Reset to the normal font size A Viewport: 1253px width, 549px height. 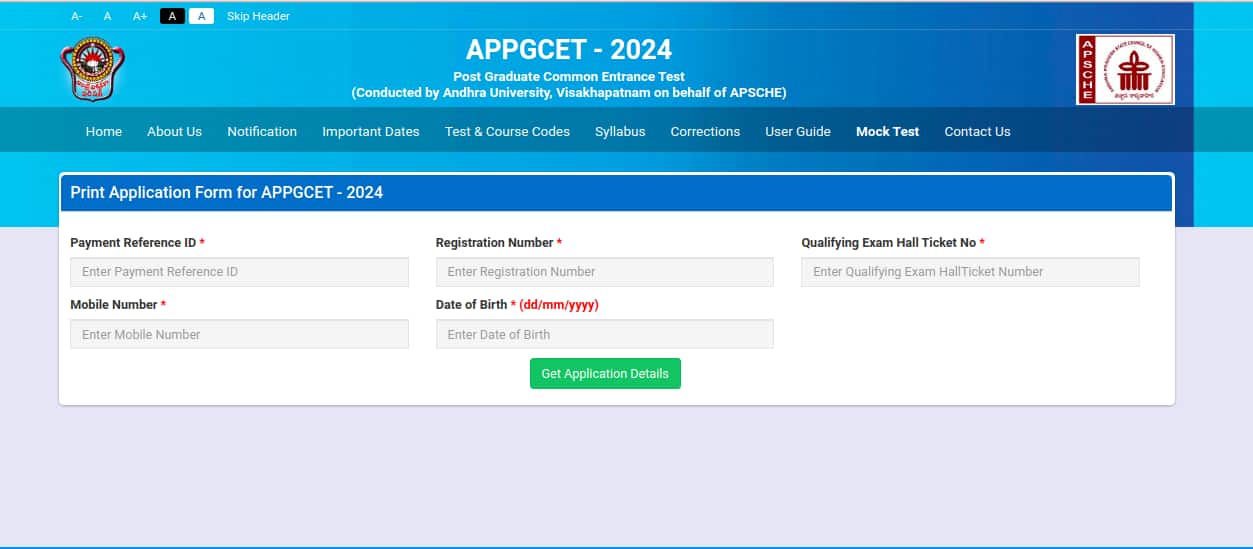pos(107,16)
